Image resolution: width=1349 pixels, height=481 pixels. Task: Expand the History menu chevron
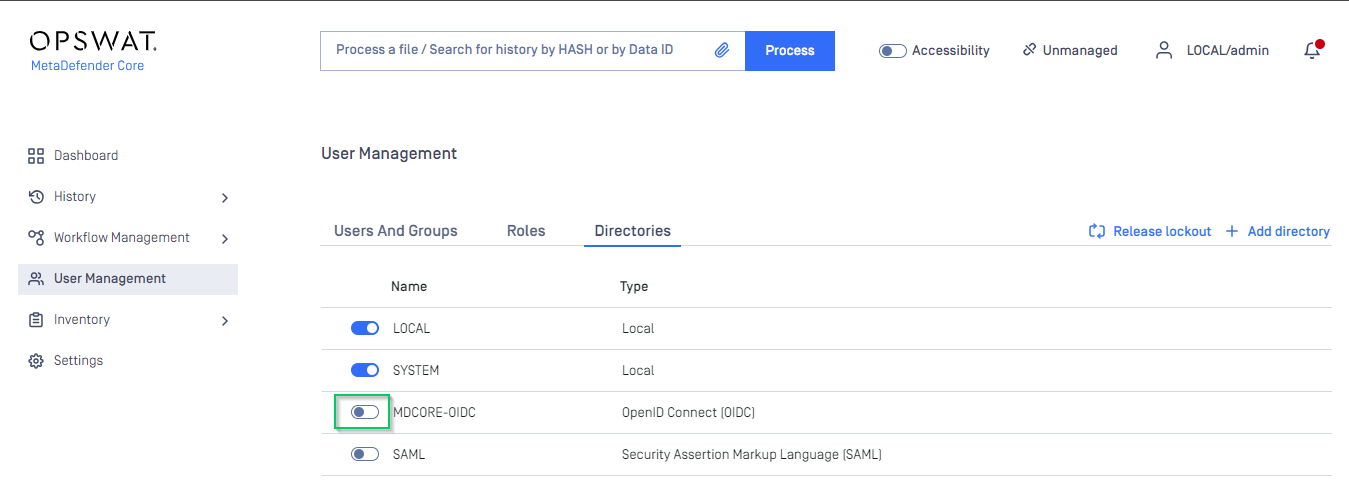click(x=225, y=198)
